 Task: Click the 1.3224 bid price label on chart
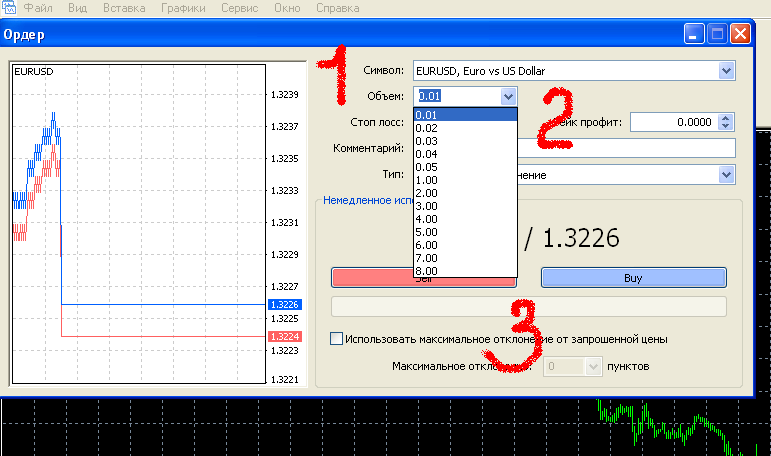click(x=285, y=336)
